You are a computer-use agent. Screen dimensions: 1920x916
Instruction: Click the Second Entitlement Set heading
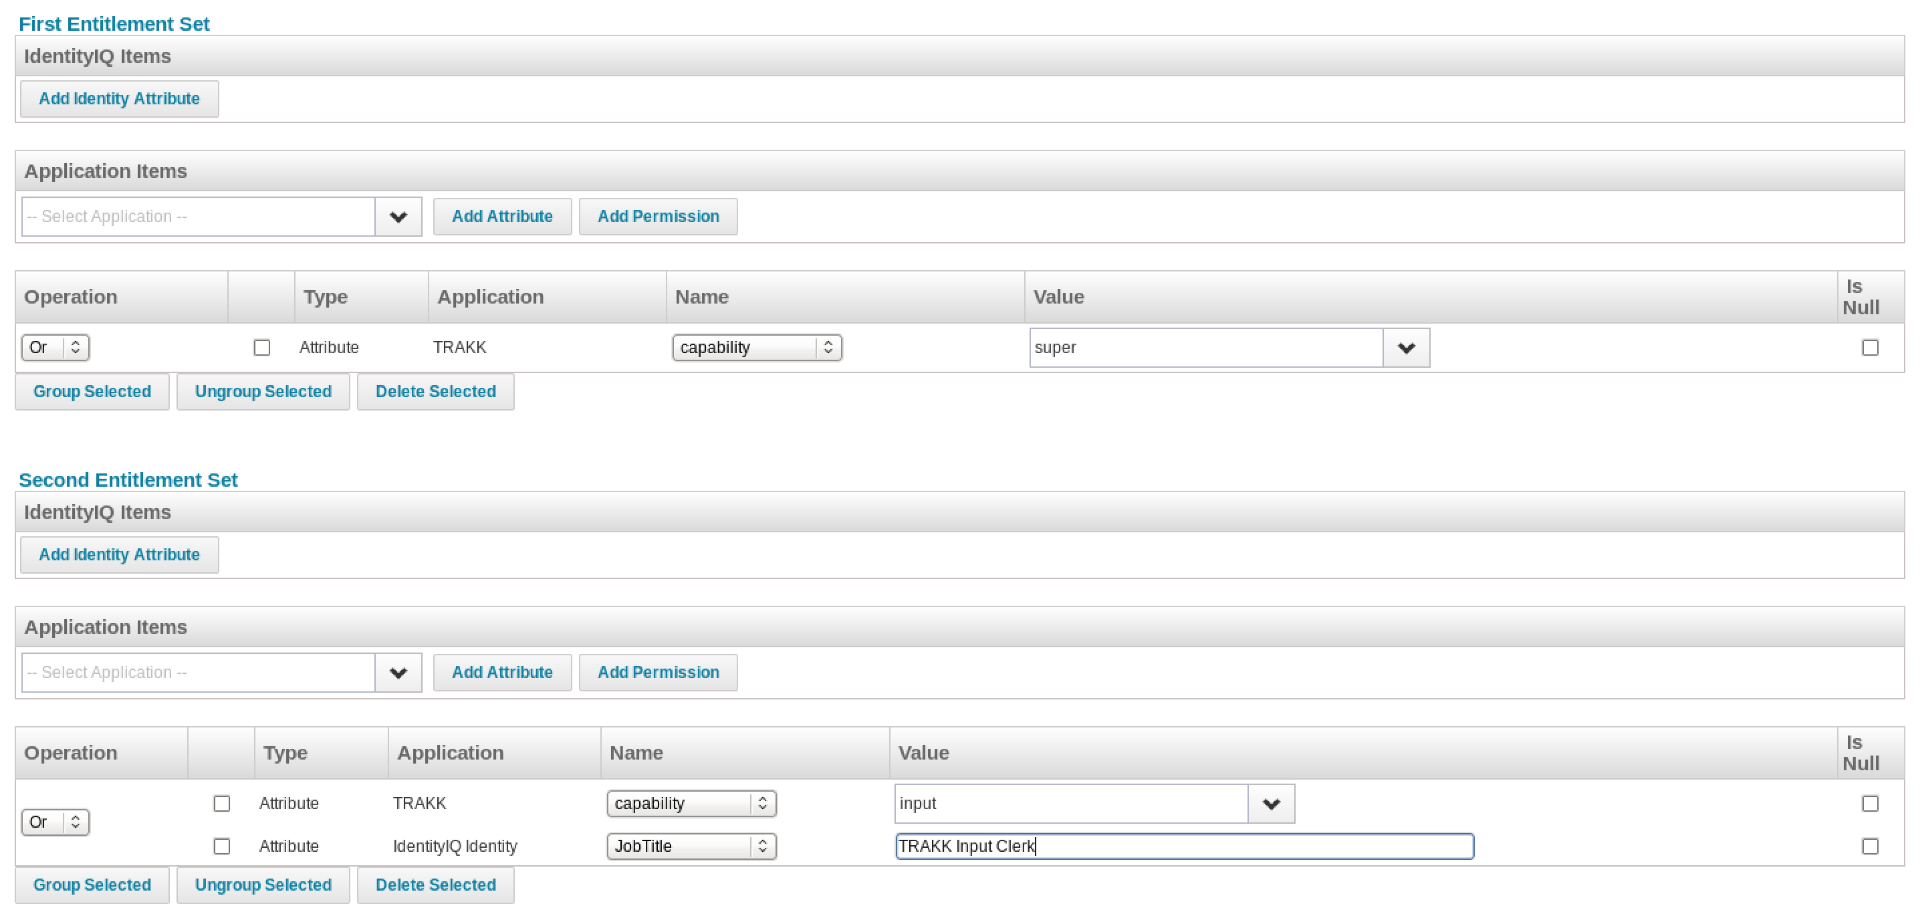click(128, 480)
